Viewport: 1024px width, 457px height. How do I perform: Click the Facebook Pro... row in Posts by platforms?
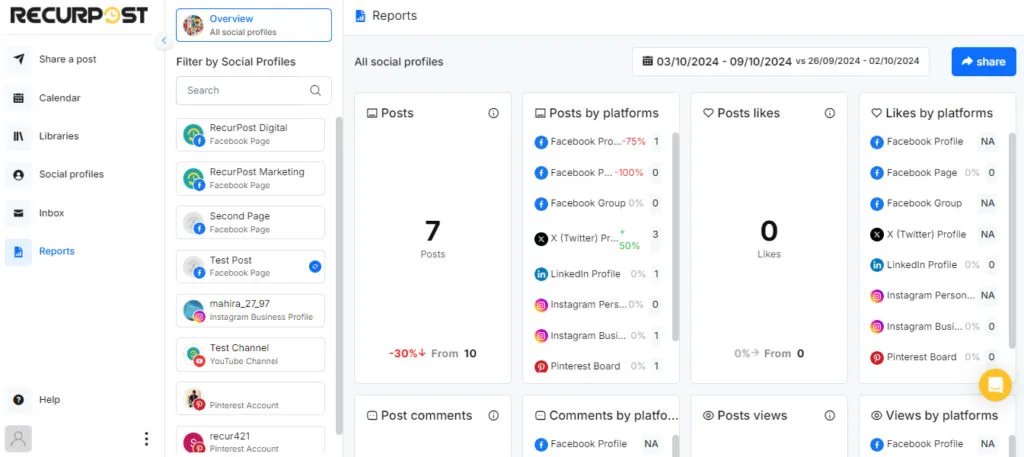[x=598, y=142]
